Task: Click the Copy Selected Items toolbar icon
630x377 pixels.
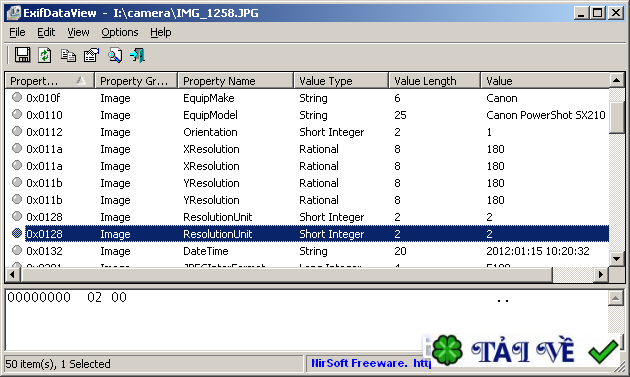Action: pos(68,55)
